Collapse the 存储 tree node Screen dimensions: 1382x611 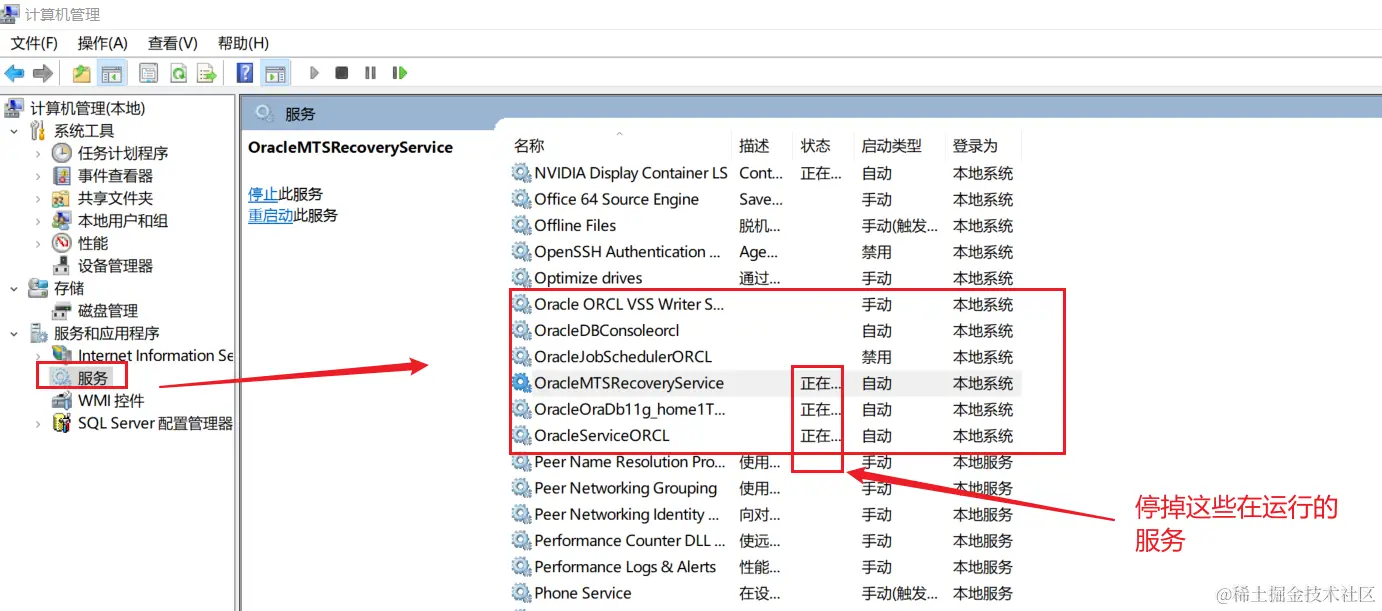(14, 288)
